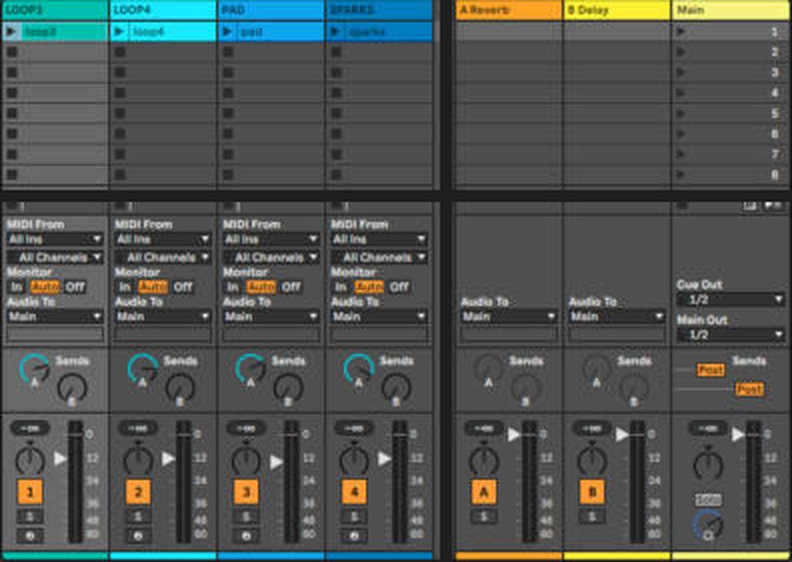Toggle second Post button on Main sends
The height and width of the screenshot is (562, 792).
coord(750,389)
